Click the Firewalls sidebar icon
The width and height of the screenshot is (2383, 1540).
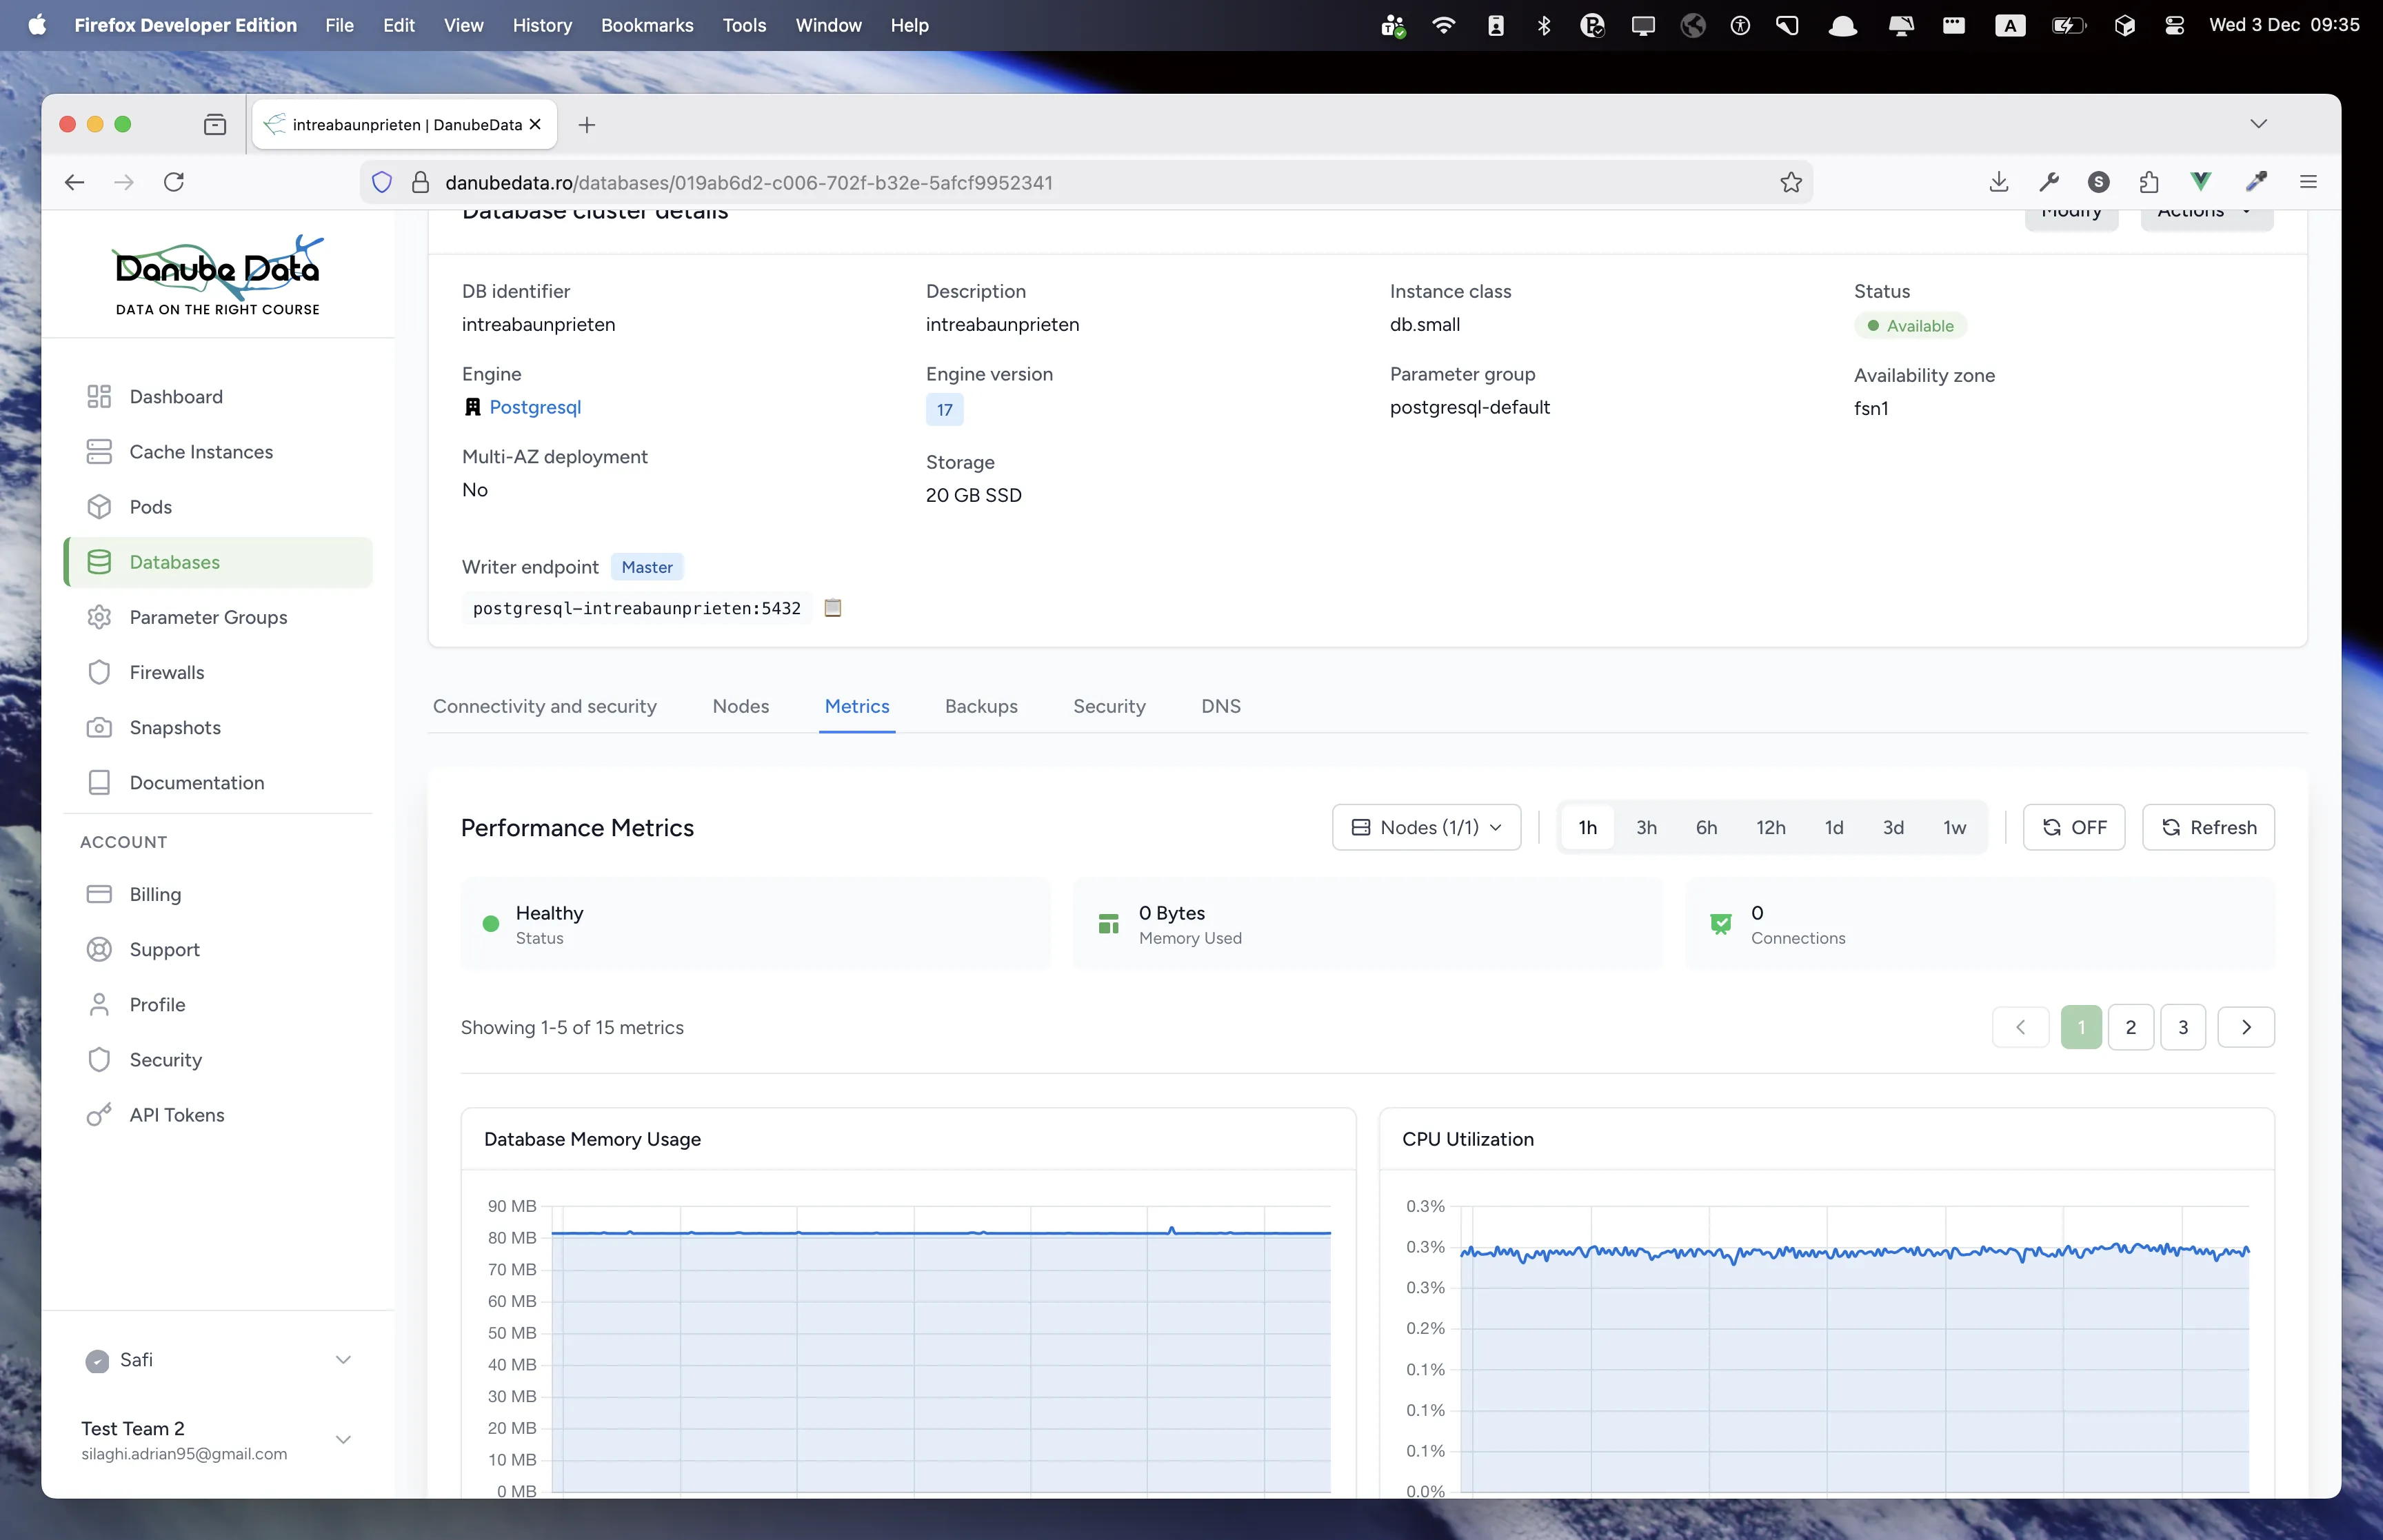pos(100,672)
